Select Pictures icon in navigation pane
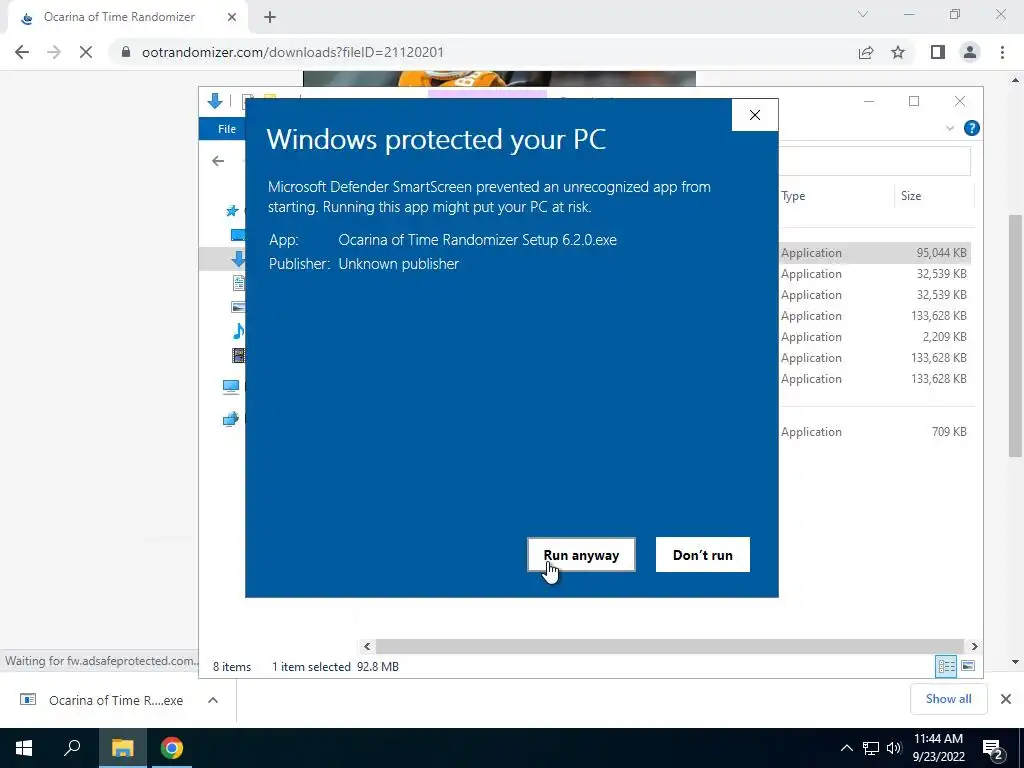 [239, 307]
